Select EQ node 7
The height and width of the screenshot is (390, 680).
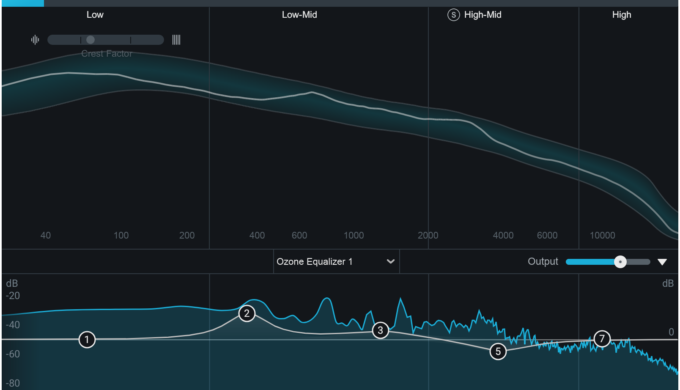tap(602, 338)
